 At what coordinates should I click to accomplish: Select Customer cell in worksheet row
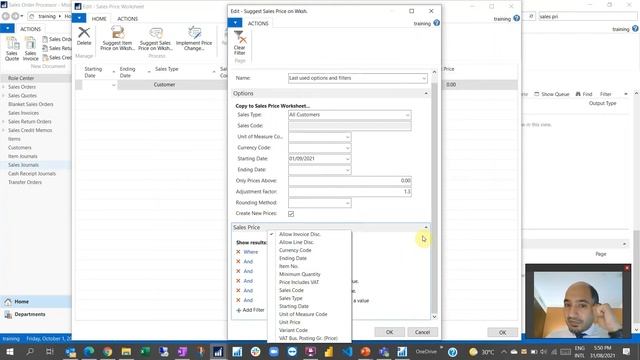click(164, 85)
